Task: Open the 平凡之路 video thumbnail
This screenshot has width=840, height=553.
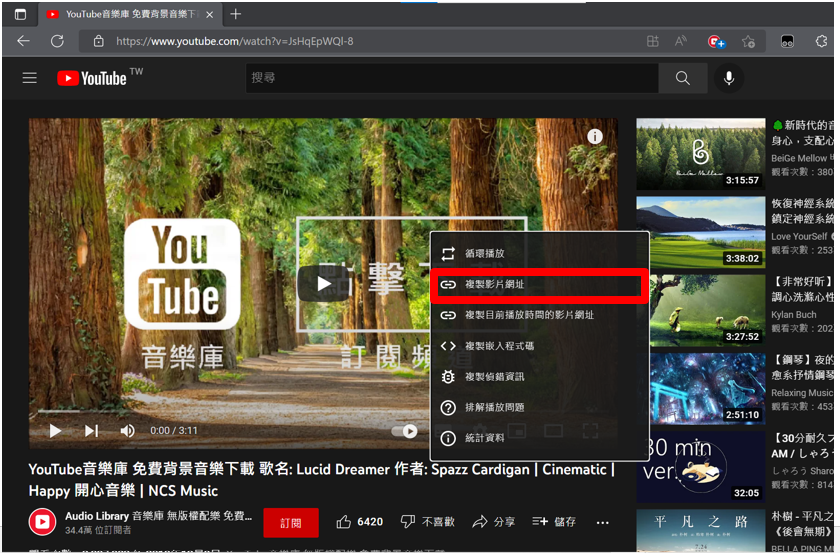Action: click(x=701, y=530)
